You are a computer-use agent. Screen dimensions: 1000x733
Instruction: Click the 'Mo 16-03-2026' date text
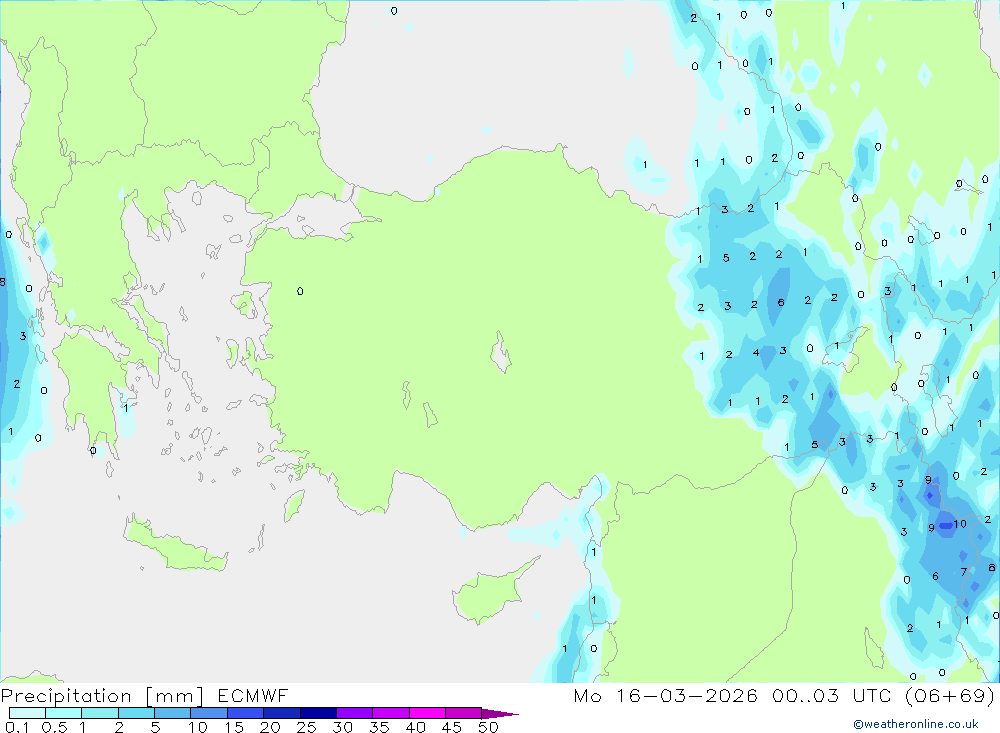[x=666, y=696]
